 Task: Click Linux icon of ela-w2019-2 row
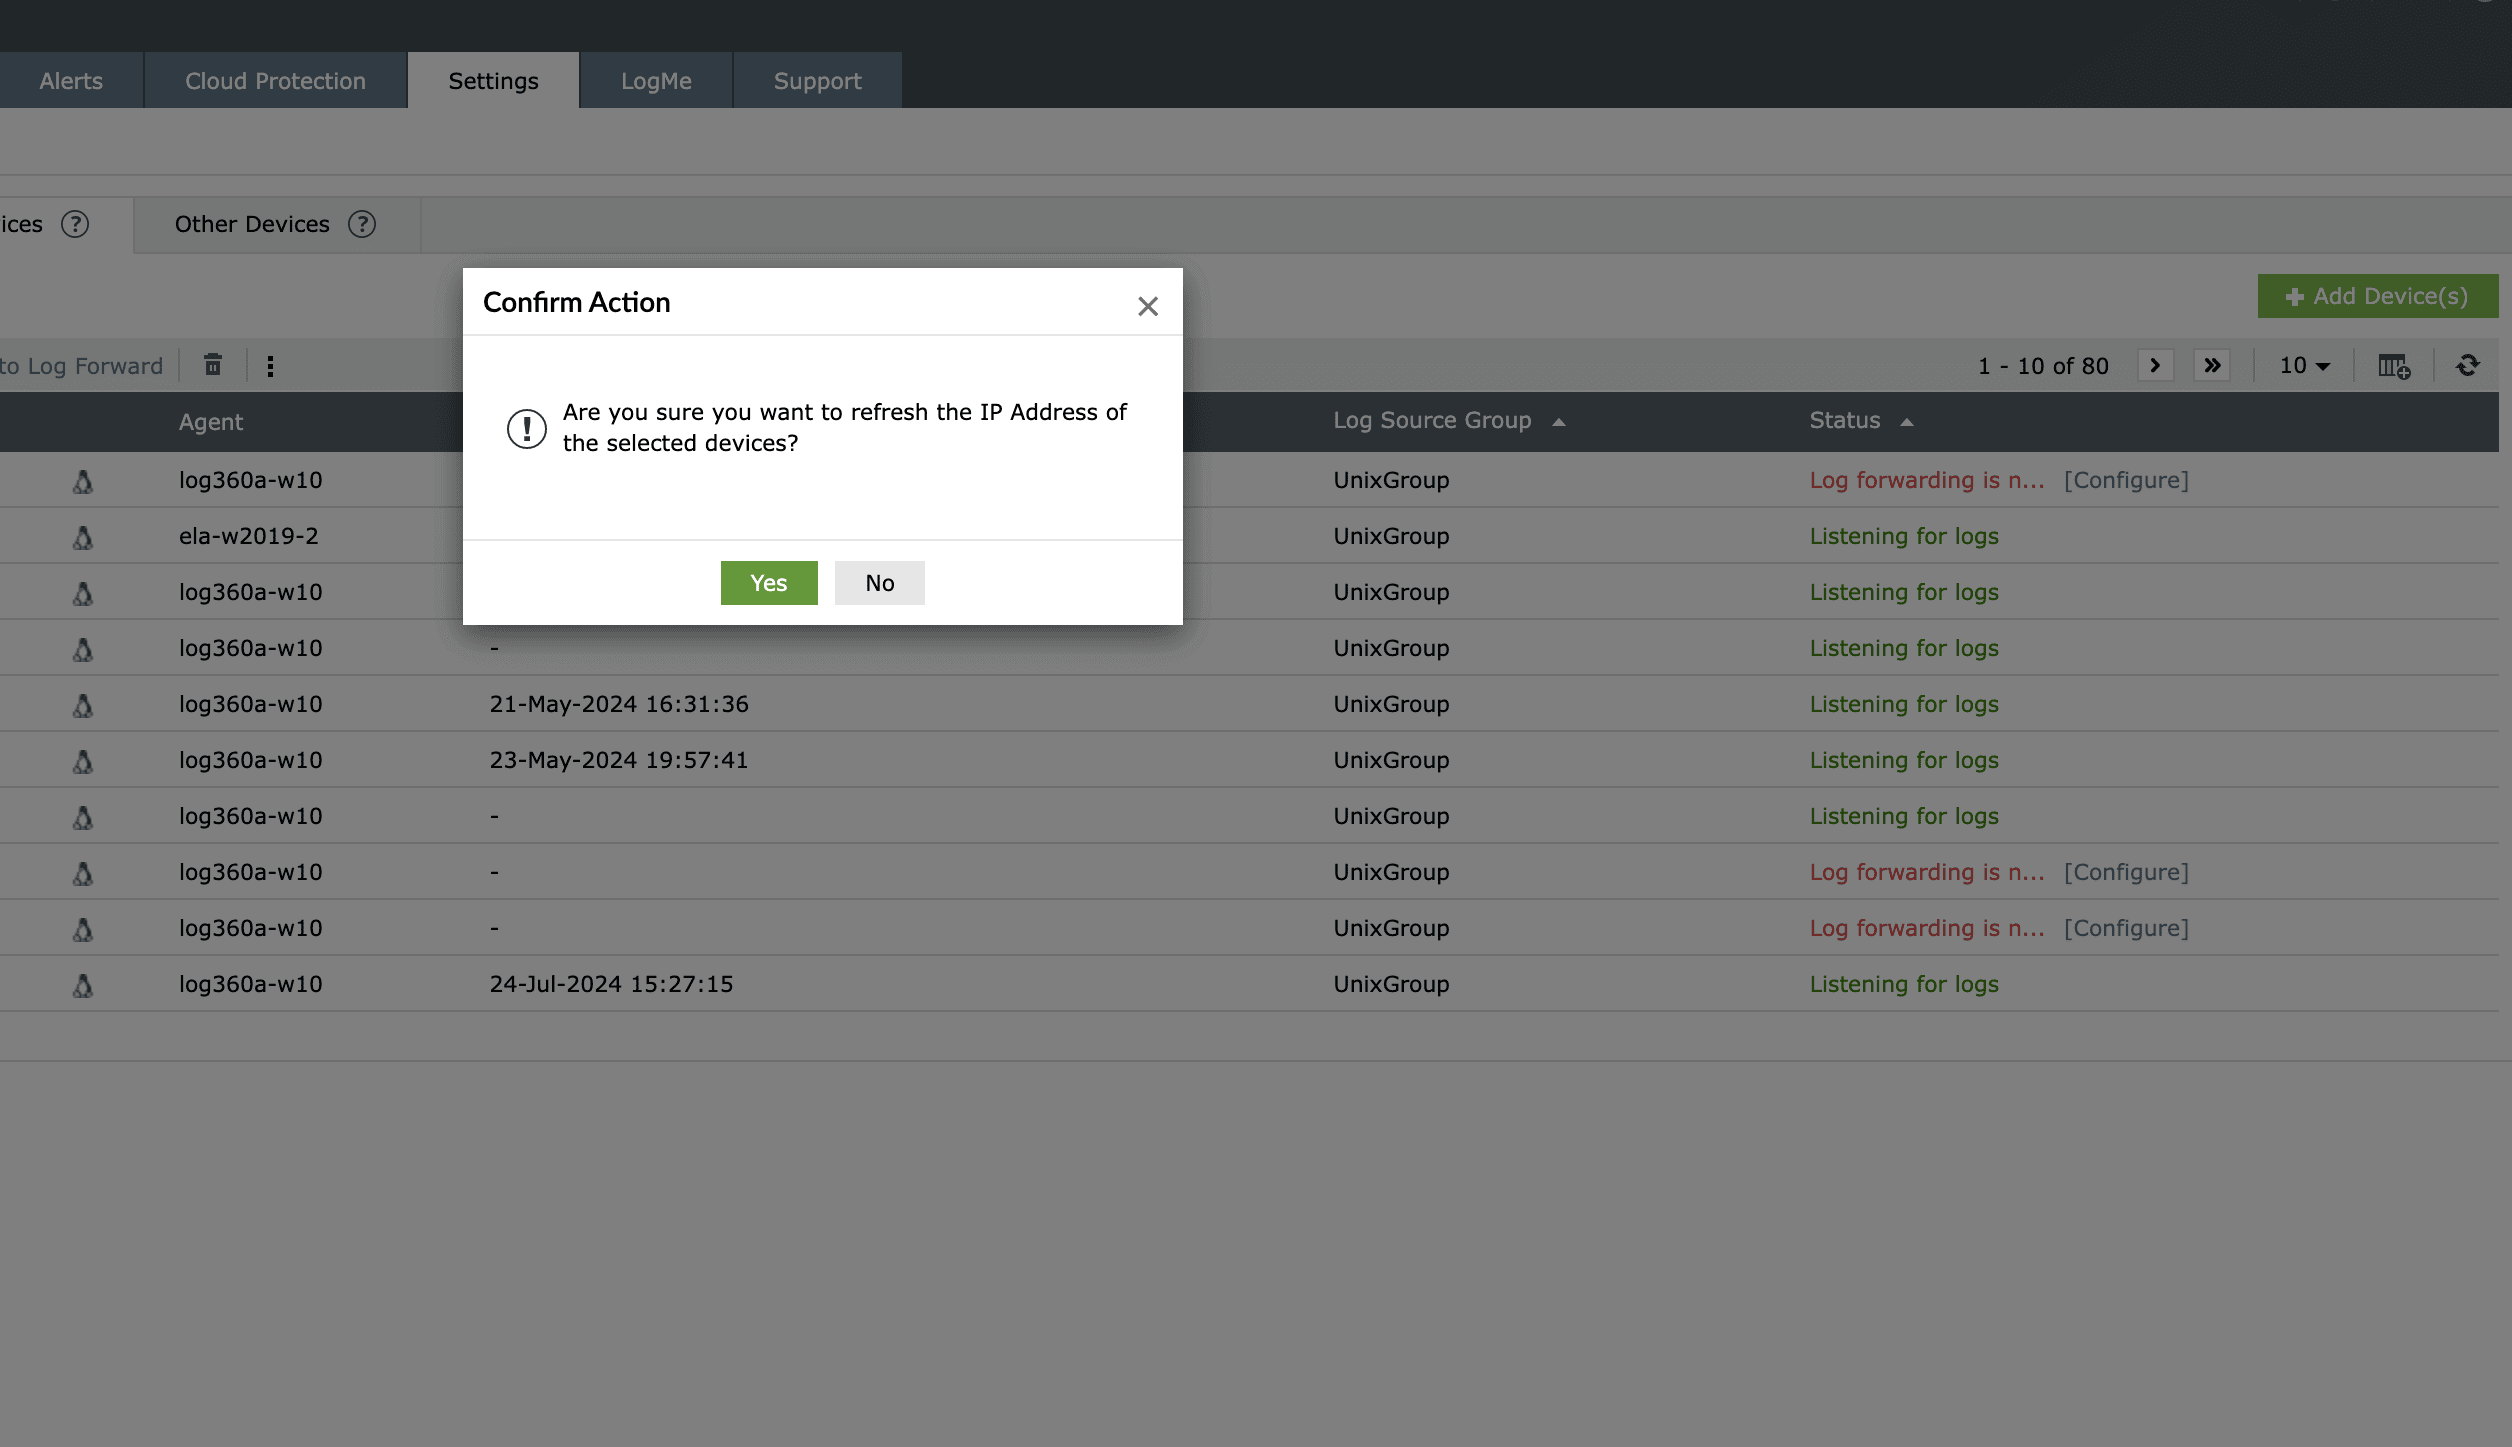pyautogui.click(x=83, y=537)
